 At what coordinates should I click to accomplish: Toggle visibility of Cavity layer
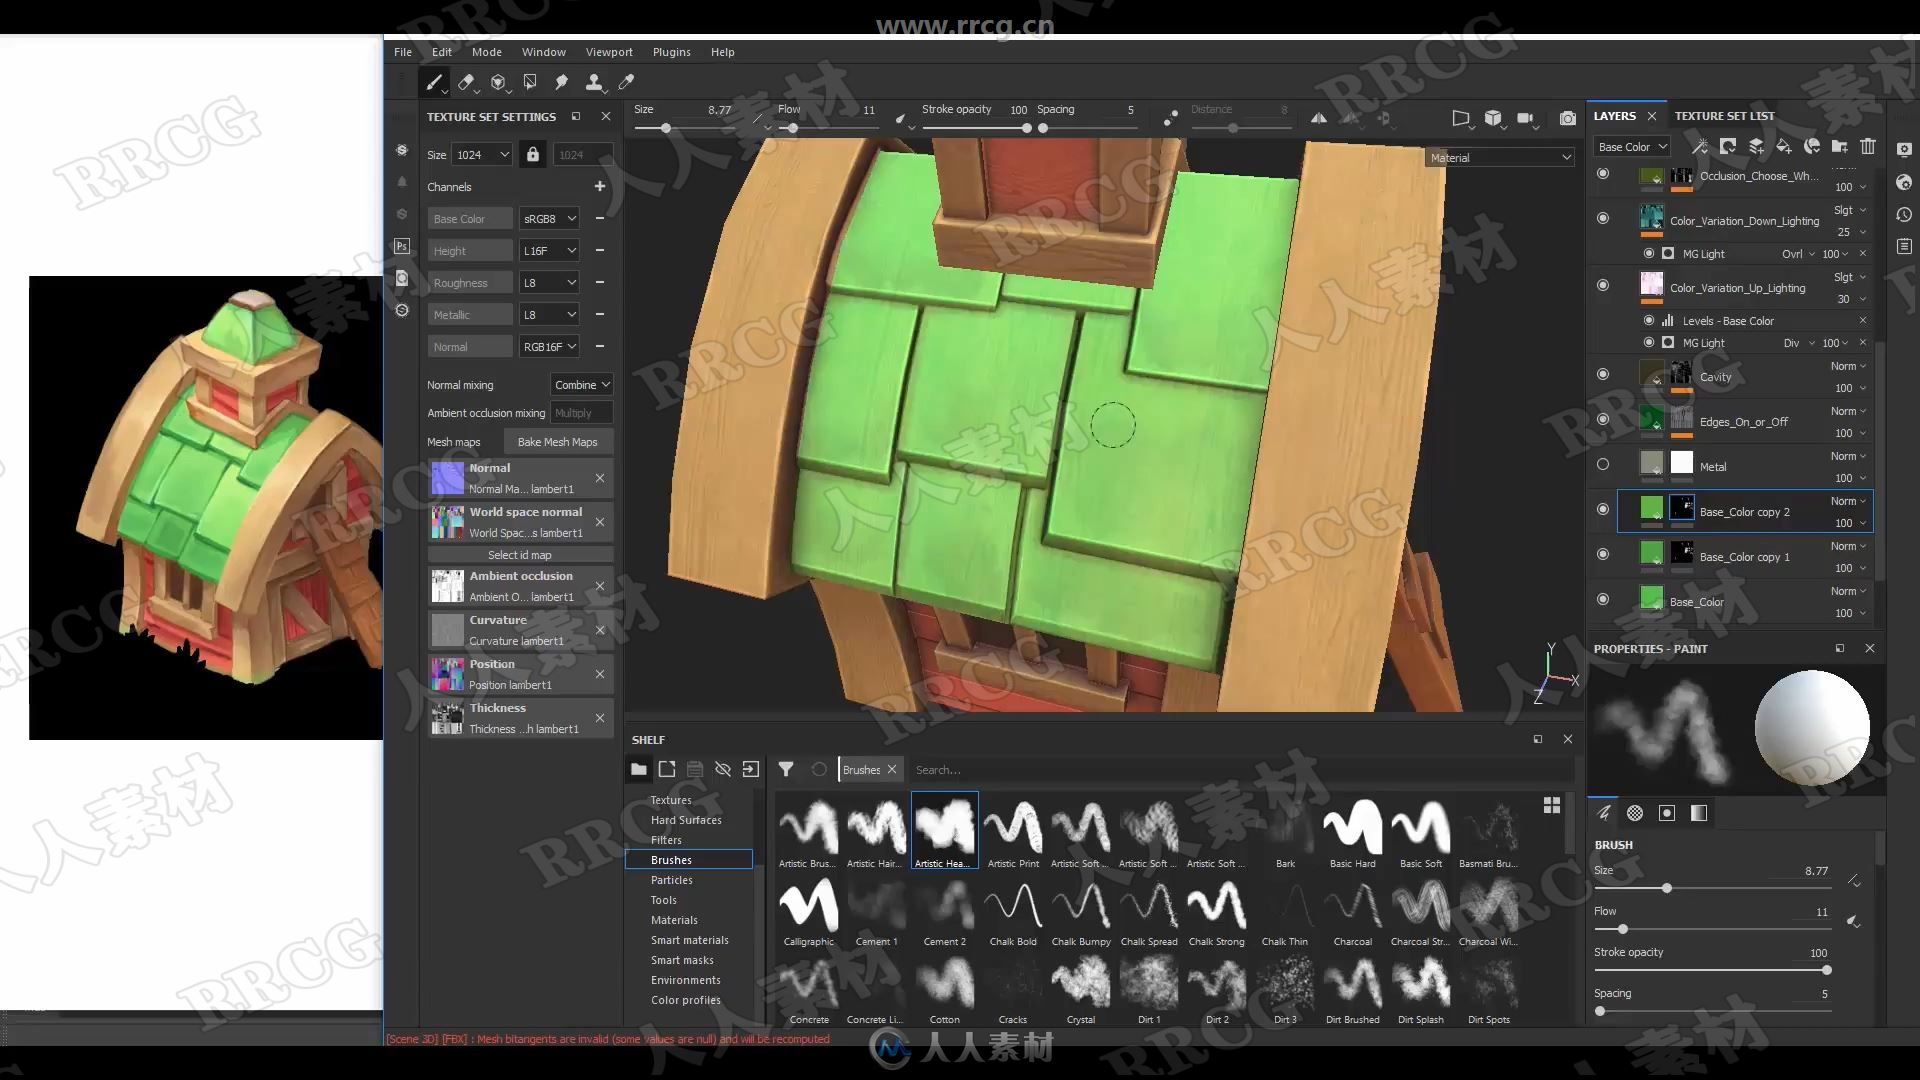1604,376
